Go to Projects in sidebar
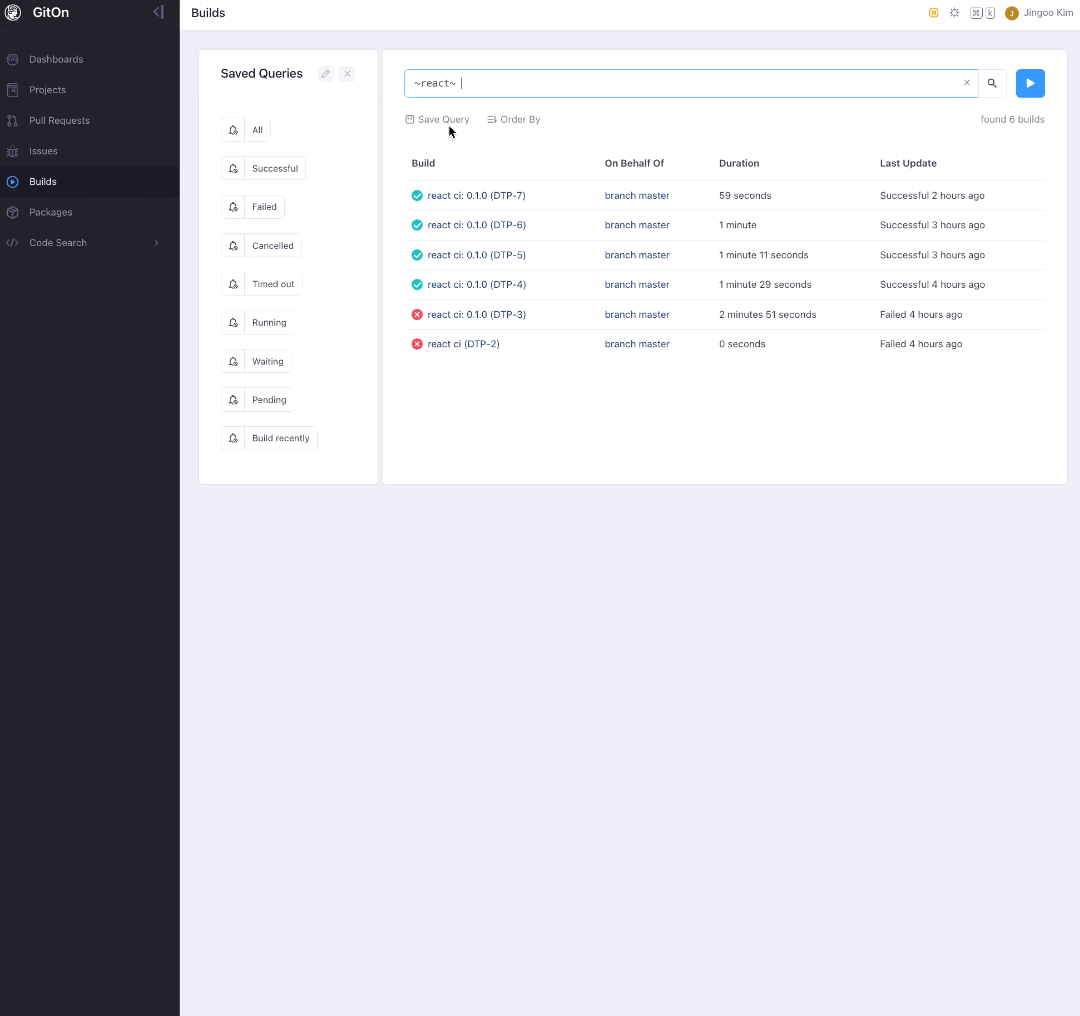This screenshot has height=1016, width=1080. click(x=48, y=90)
